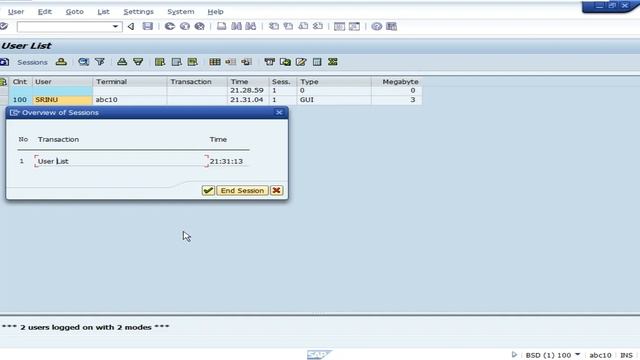The image size is (640, 360).
Task: Go to the last page icon
Action: 318,27
